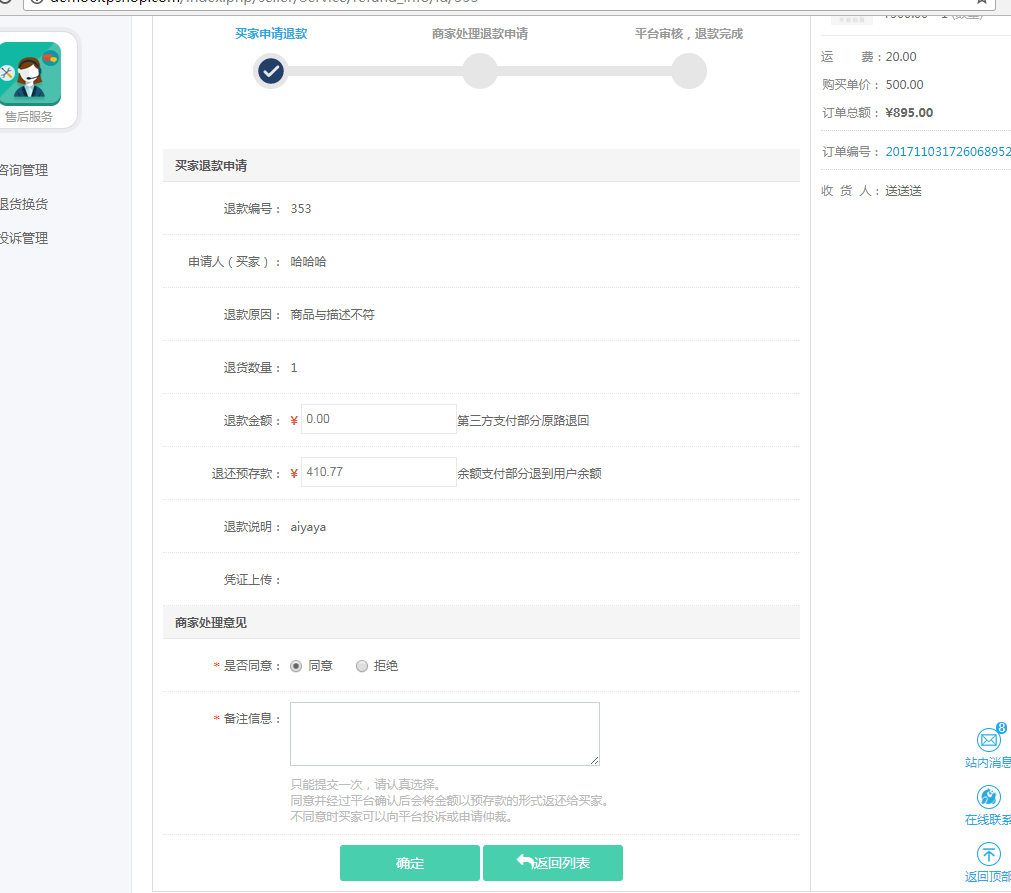Click the 在线联系 QQ penguin icon
Image resolution: width=1011 pixels, height=893 pixels.
(988, 797)
